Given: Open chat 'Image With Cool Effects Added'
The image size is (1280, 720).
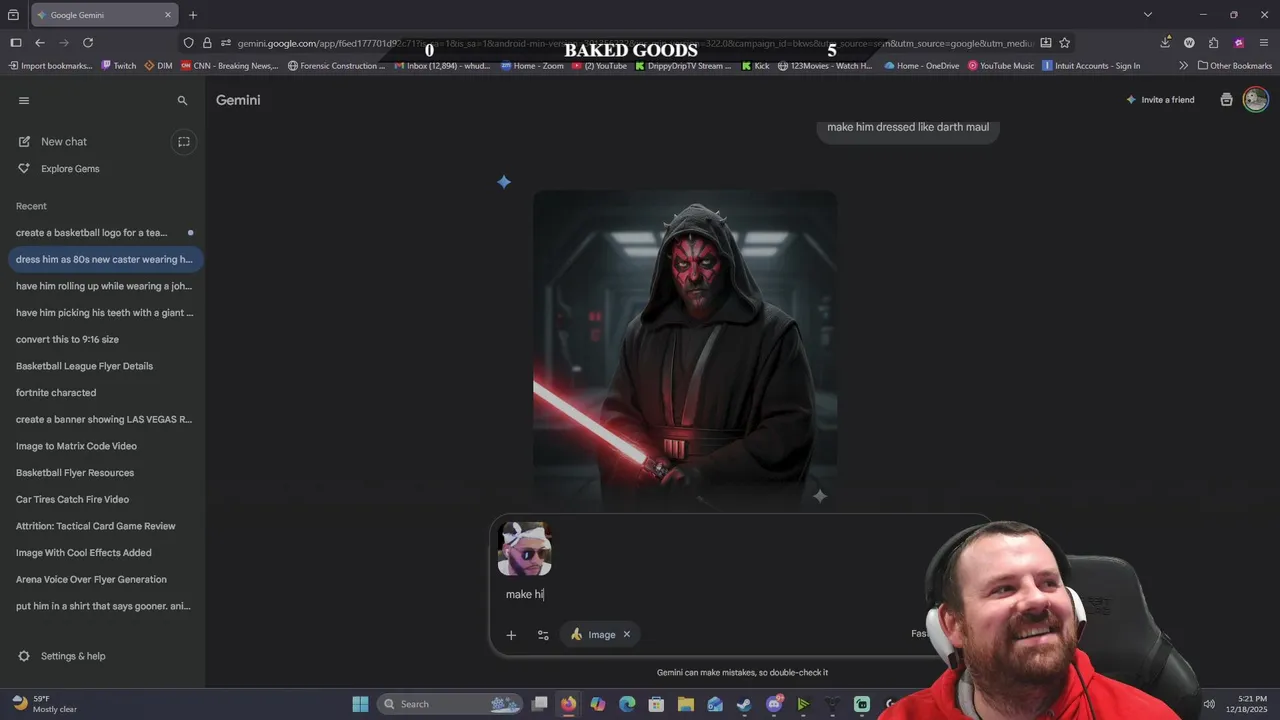Looking at the screenshot, I should 84,553.
